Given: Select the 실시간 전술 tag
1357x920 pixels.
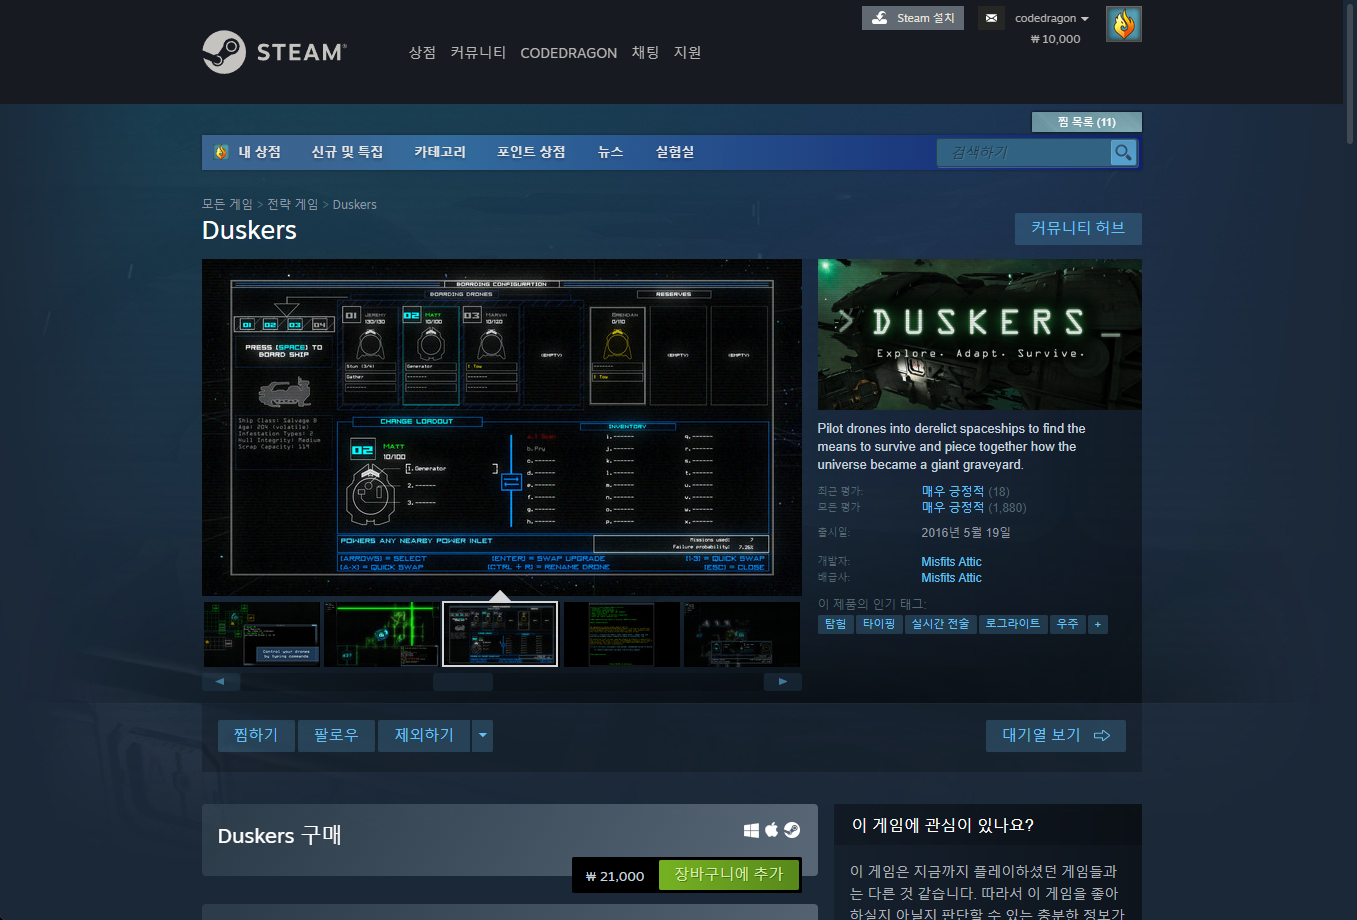Looking at the screenshot, I should click(x=940, y=624).
